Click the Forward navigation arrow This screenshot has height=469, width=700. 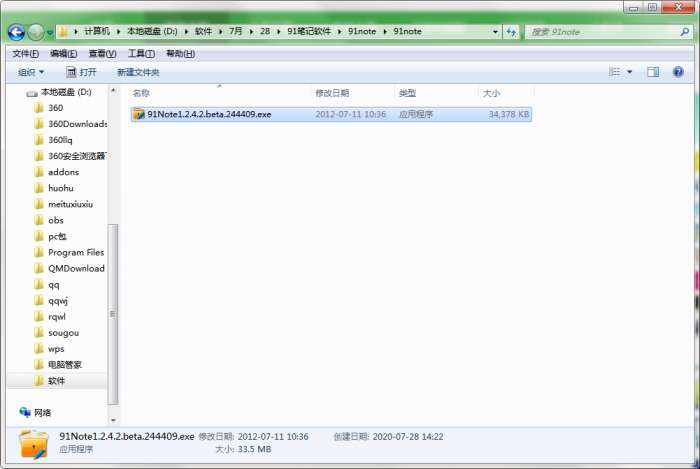pos(36,32)
